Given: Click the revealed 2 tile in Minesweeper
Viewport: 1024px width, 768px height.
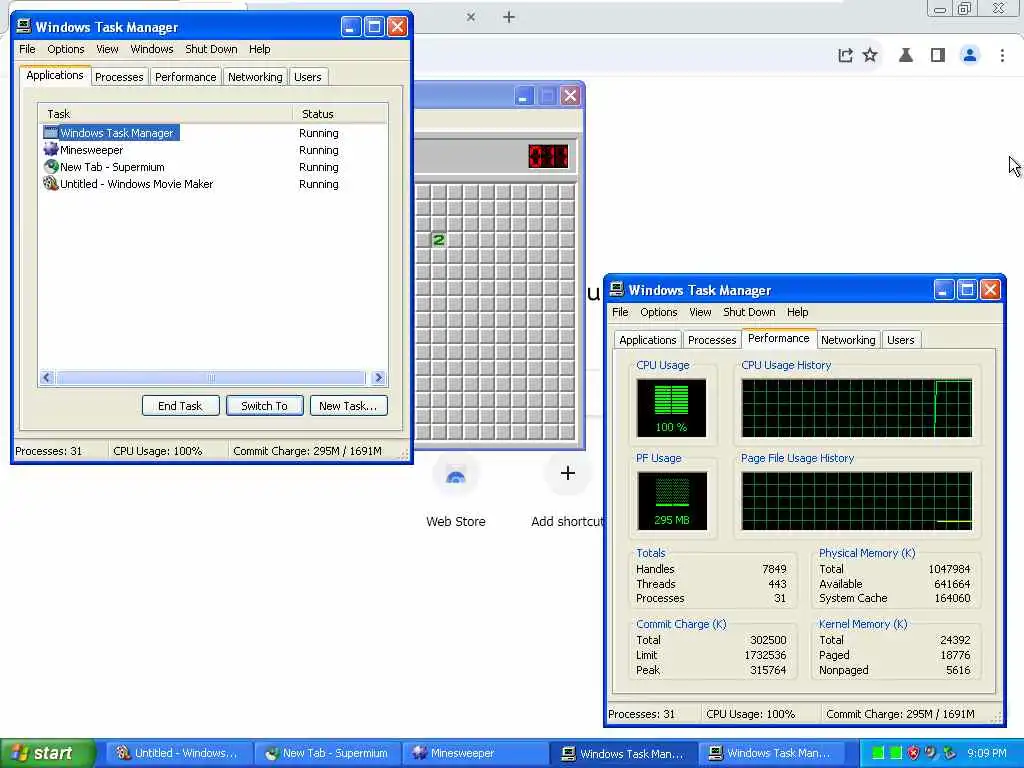Looking at the screenshot, I should coord(439,240).
